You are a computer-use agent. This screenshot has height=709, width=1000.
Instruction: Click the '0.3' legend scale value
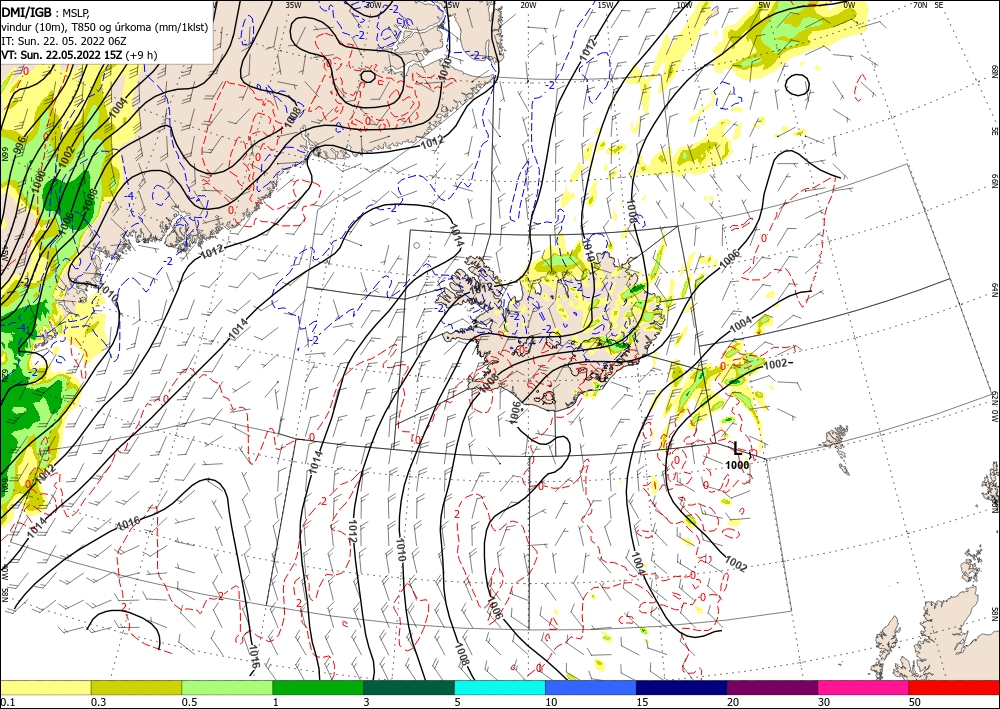[x=98, y=701]
